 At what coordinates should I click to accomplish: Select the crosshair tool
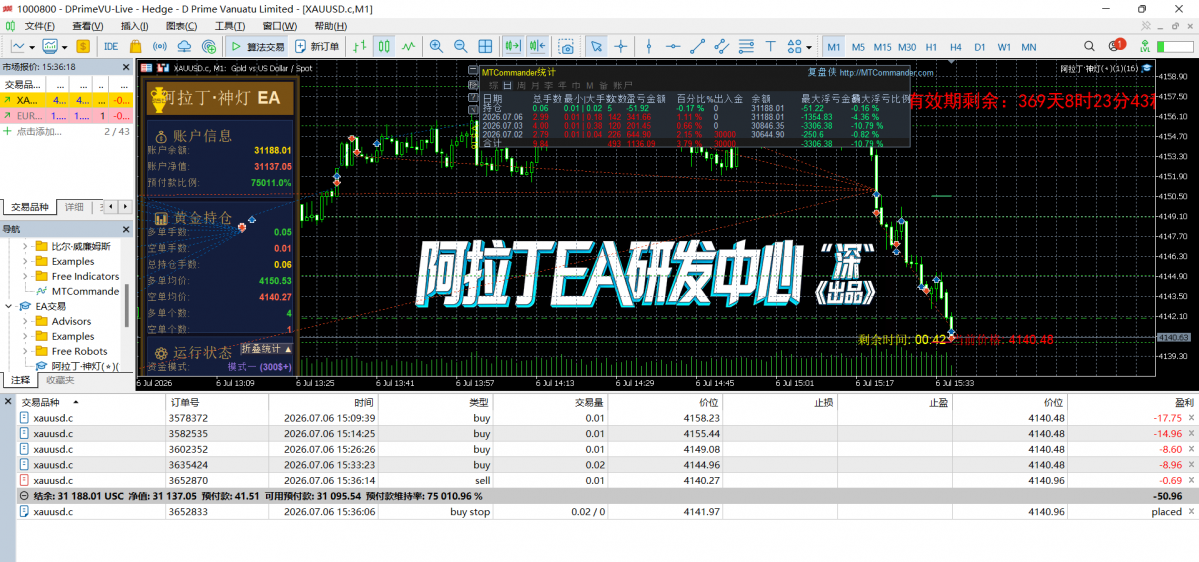pyautogui.click(x=621, y=46)
